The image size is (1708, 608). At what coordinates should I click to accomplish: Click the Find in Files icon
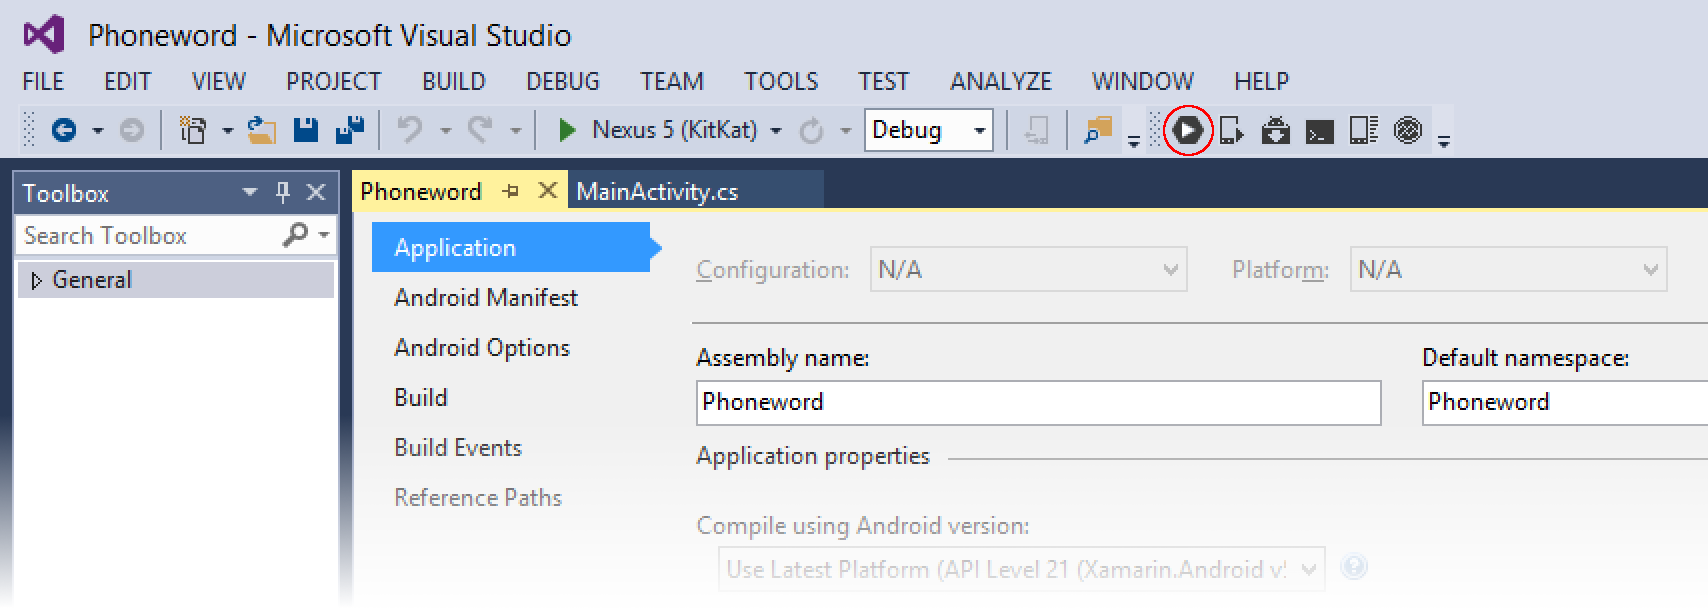(1098, 131)
